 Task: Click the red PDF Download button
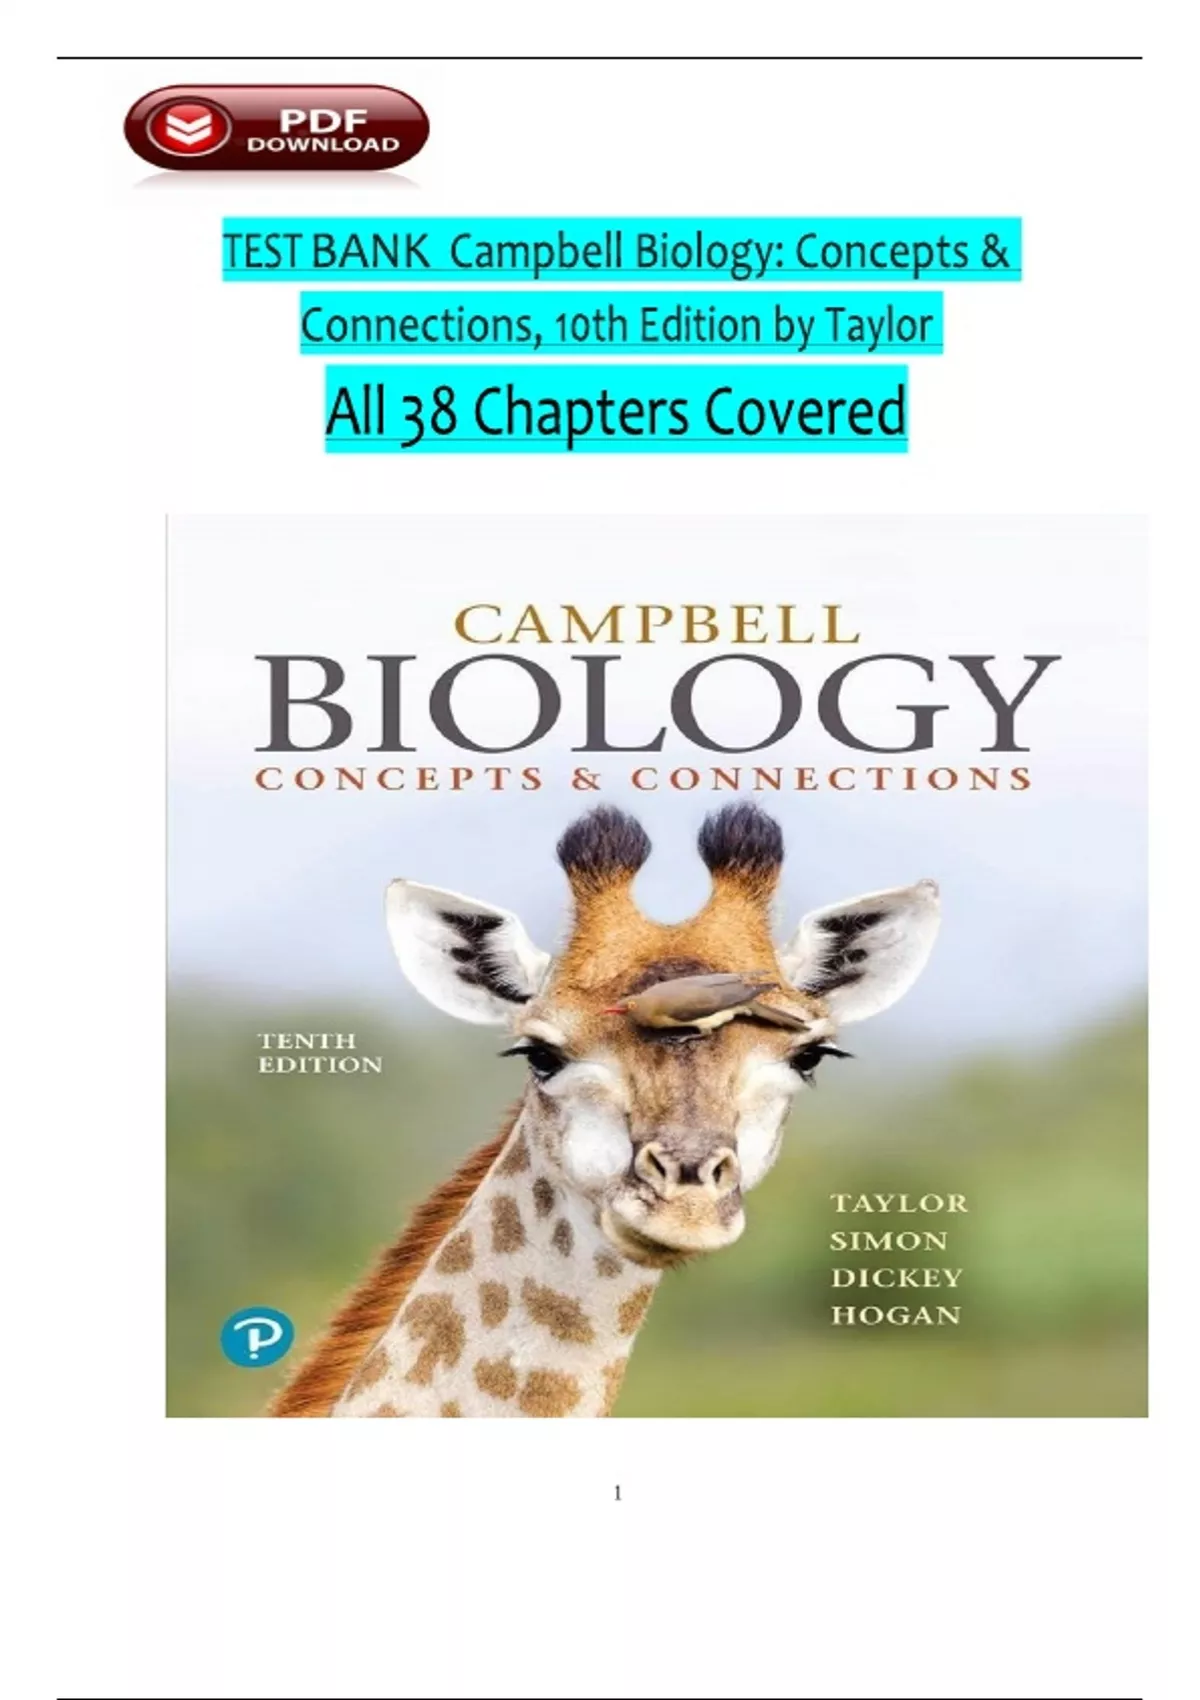pyautogui.click(x=276, y=131)
